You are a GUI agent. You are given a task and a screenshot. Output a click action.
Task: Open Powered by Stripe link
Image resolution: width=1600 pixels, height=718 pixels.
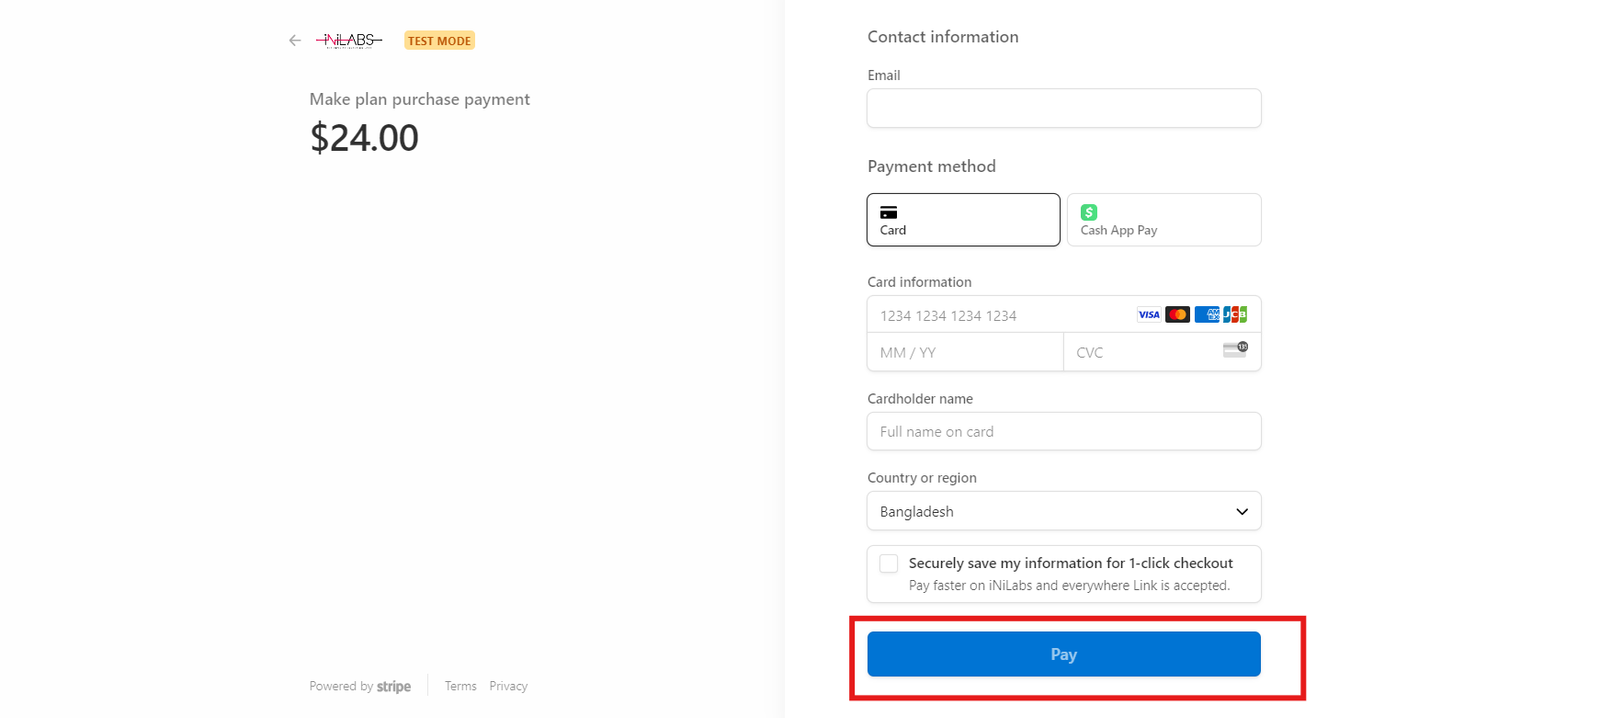click(x=360, y=686)
